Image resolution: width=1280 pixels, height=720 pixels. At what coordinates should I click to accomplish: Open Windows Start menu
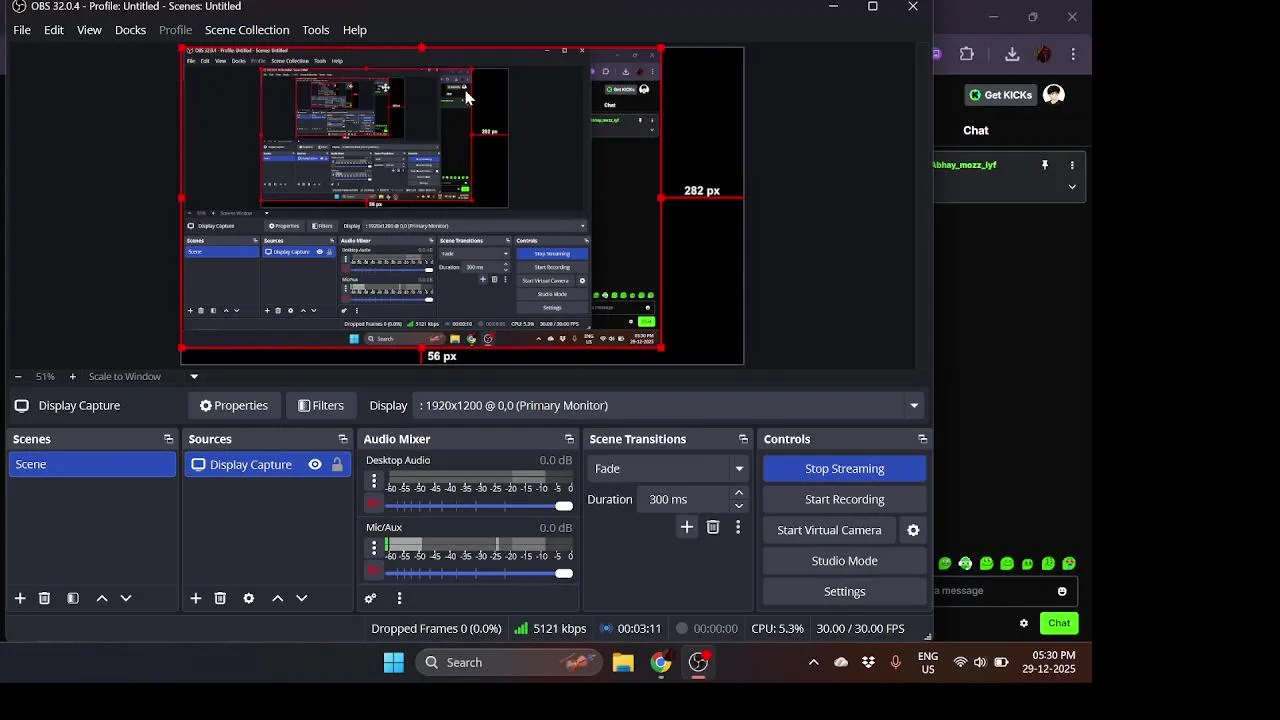click(394, 662)
